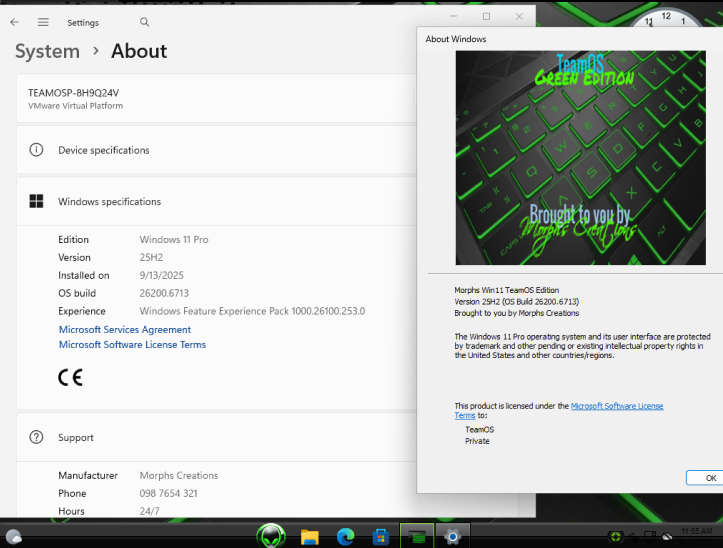Go back using the Settings back arrow
Screen dimensions: 723x548
tap(15, 22)
